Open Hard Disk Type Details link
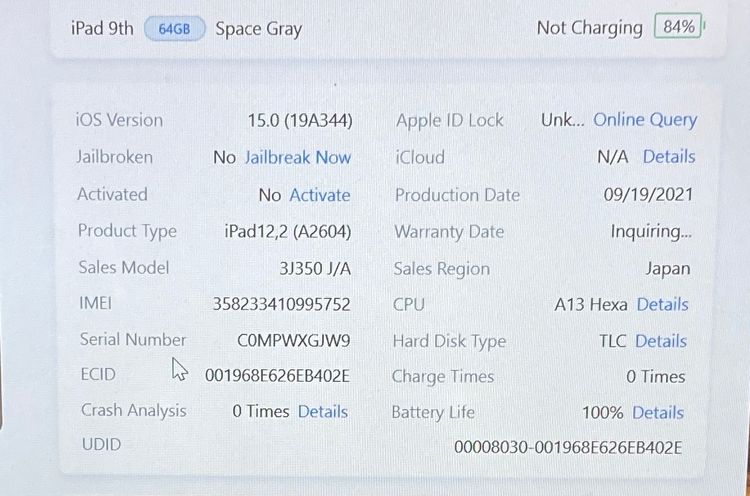This screenshot has height=496, width=750. pyautogui.click(x=661, y=341)
